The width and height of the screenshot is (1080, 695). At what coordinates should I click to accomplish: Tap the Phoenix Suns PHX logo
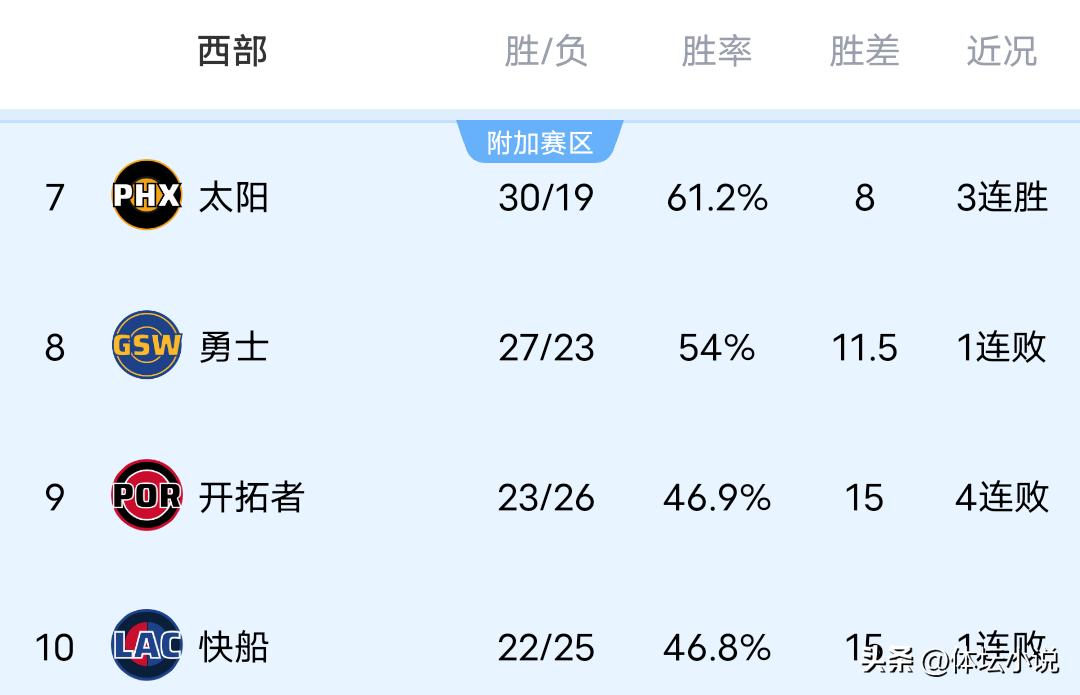146,195
